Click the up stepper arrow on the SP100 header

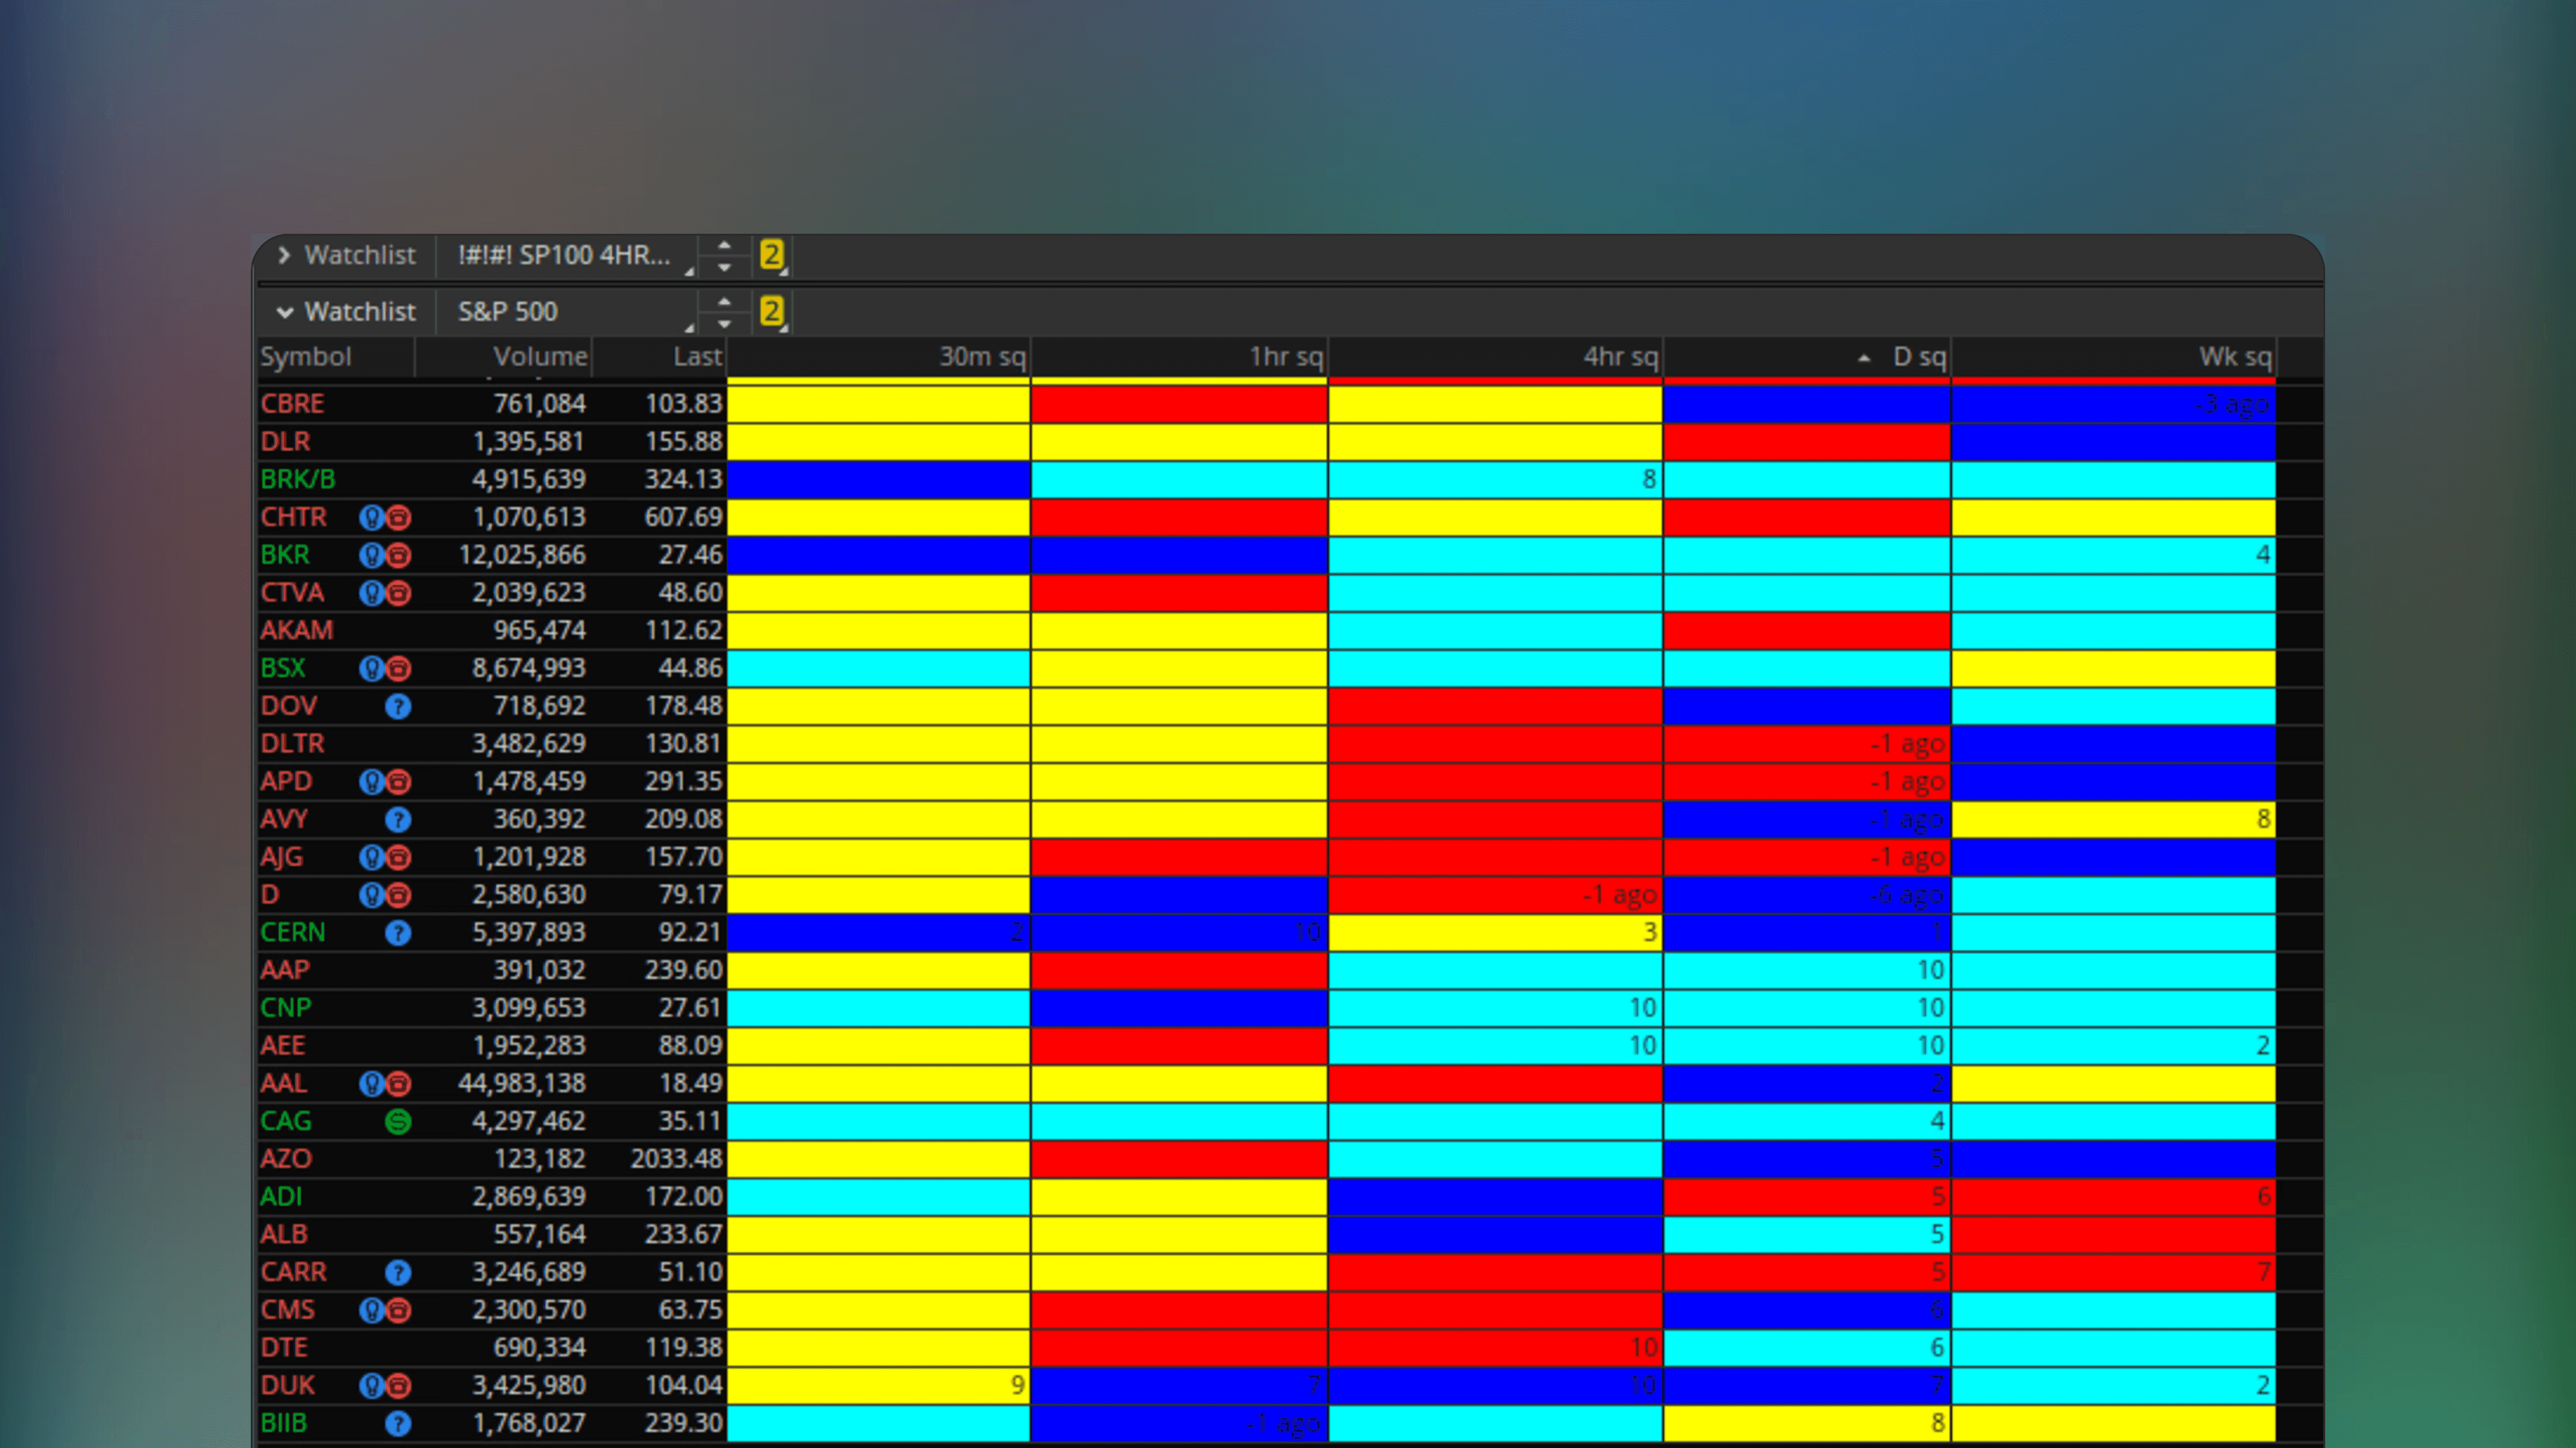(724, 245)
